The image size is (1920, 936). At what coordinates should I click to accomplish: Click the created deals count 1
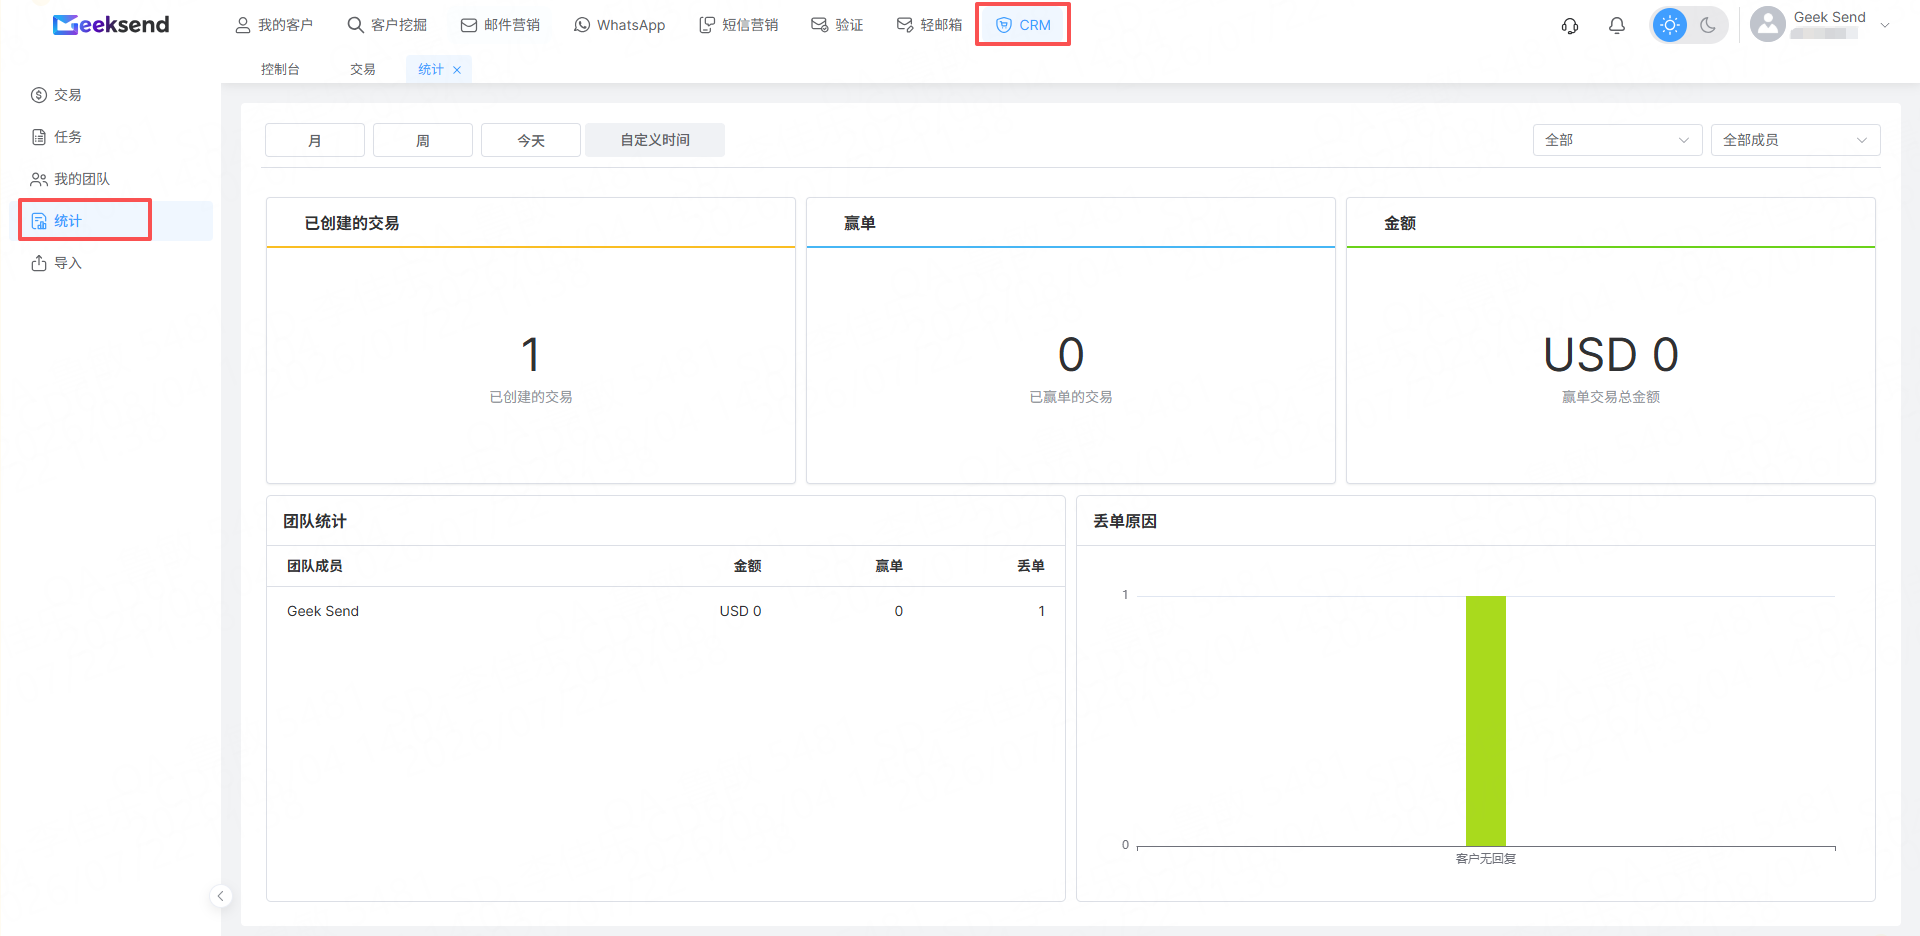531,355
